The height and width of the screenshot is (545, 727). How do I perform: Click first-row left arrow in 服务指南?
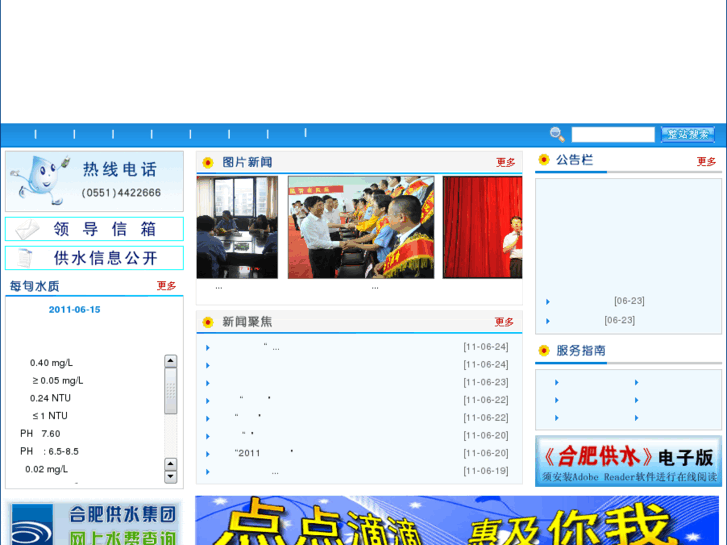(557, 383)
